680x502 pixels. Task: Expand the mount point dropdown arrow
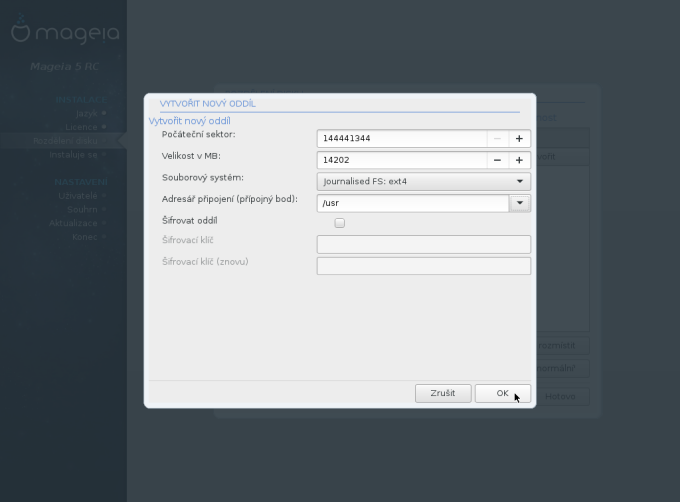tap(520, 203)
